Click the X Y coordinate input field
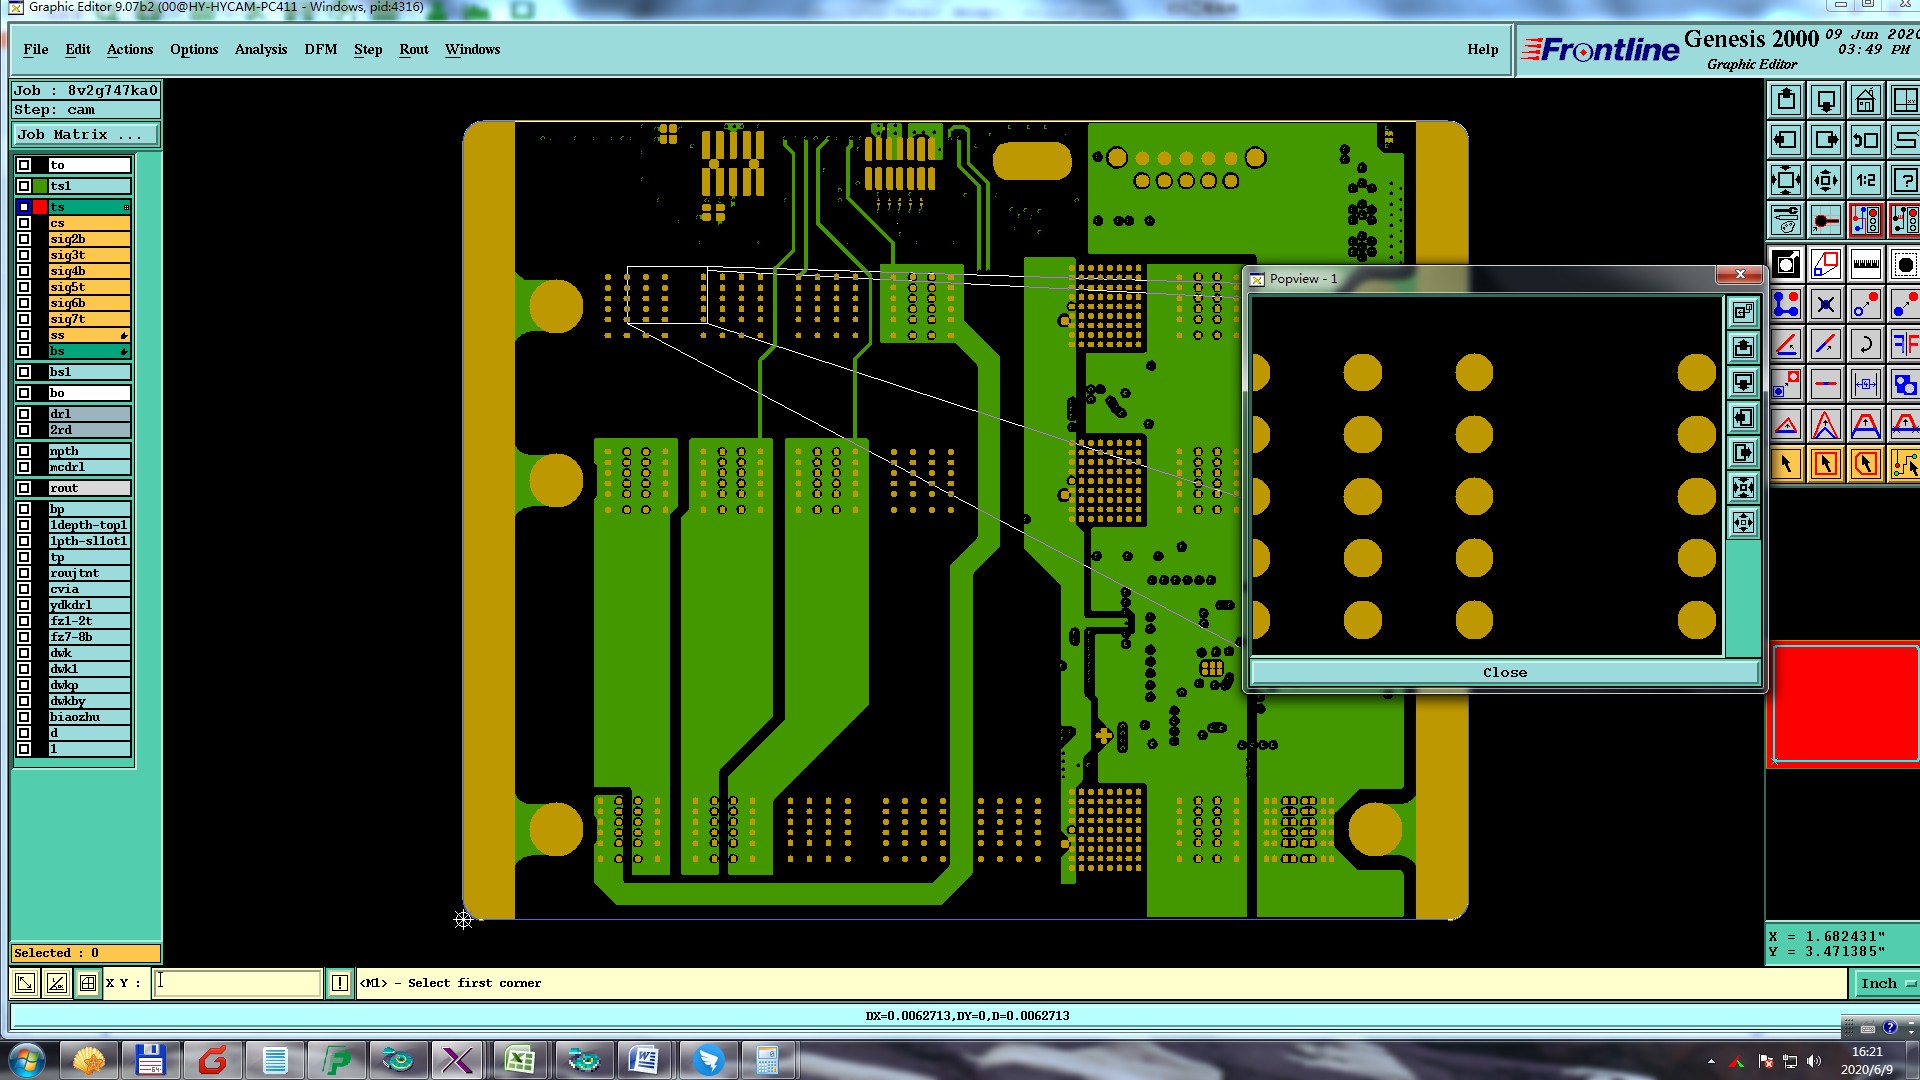 tap(238, 984)
